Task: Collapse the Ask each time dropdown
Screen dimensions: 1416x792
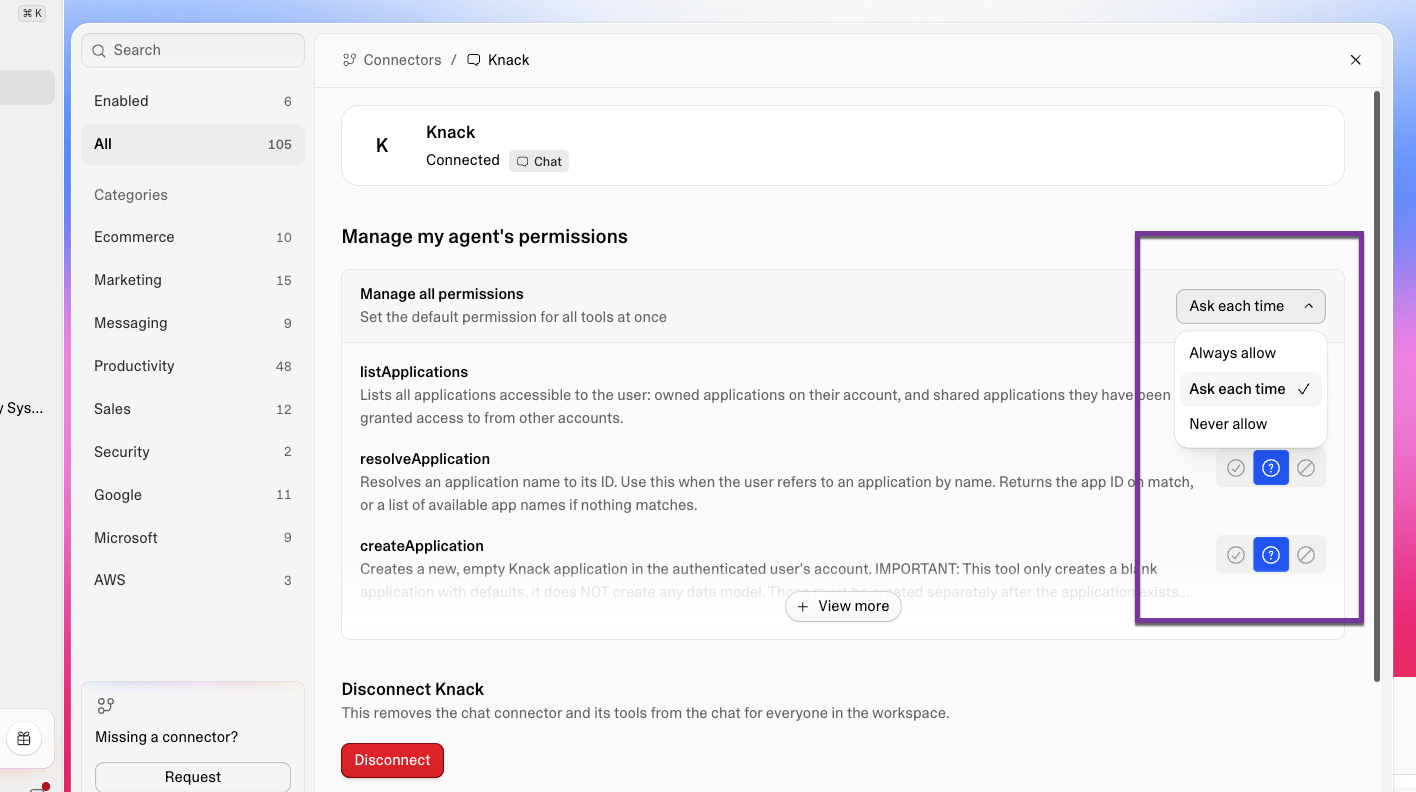Action: (x=1251, y=306)
